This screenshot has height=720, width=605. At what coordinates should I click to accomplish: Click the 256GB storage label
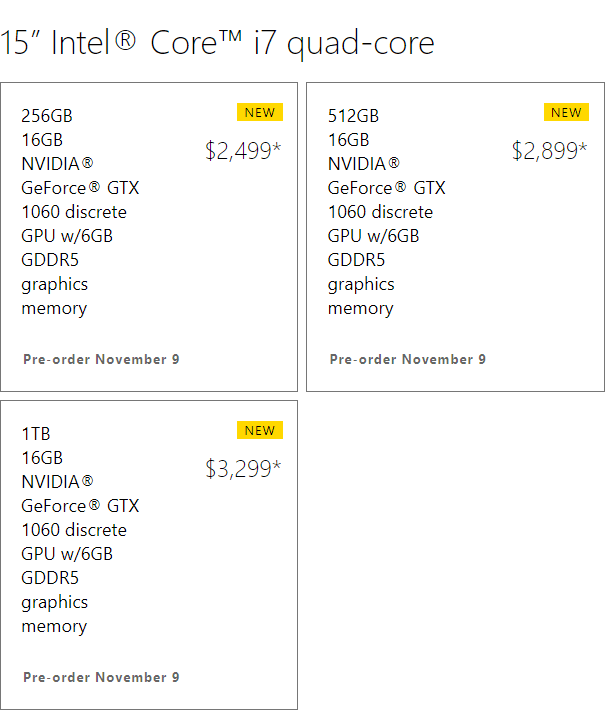coord(47,116)
